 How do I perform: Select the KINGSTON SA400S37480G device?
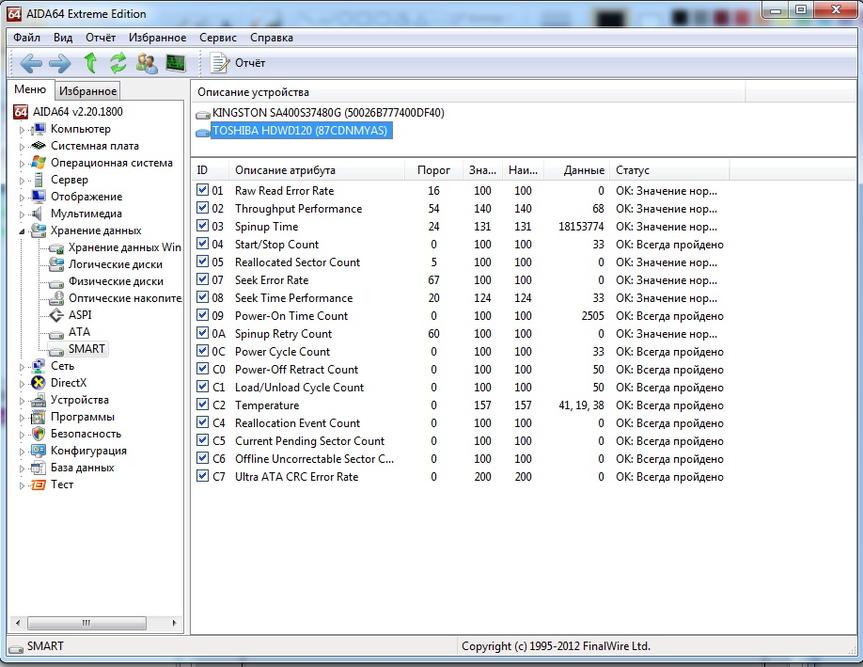tap(328, 113)
